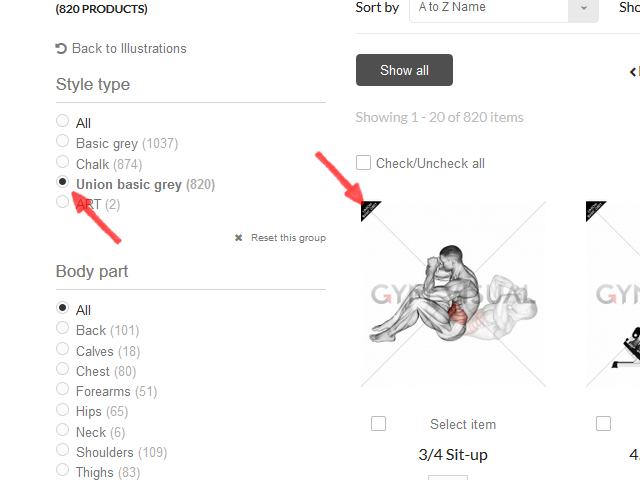This screenshot has height=480, width=640.
Task: Click the Show all button
Action: point(404,70)
